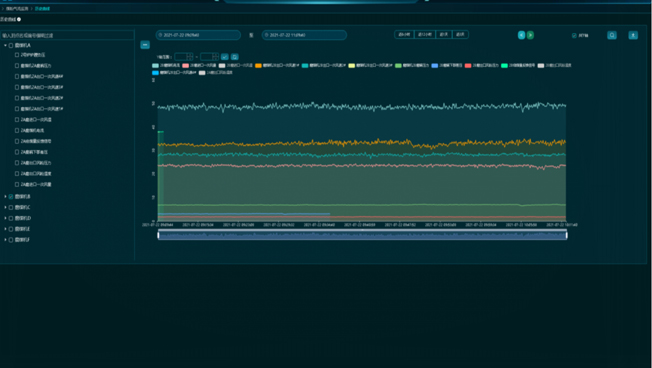Image resolution: width=652 pixels, height=368 pixels.
Task: Click the export download icon button
Action: 633,35
